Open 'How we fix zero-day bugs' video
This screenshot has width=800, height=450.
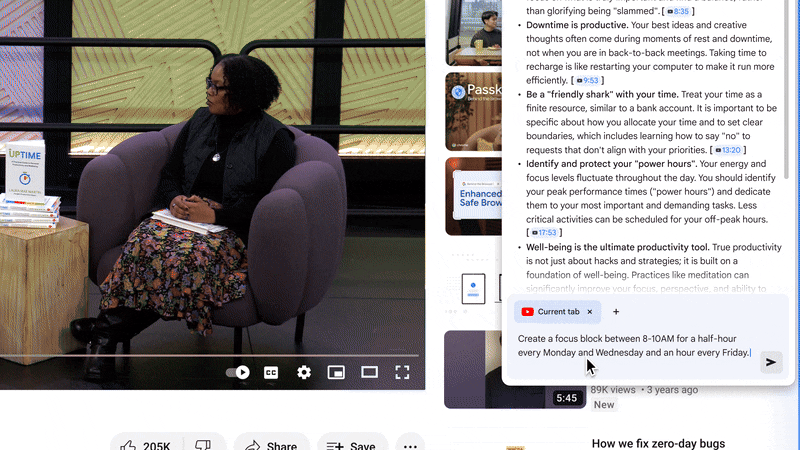click(x=658, y=443)
